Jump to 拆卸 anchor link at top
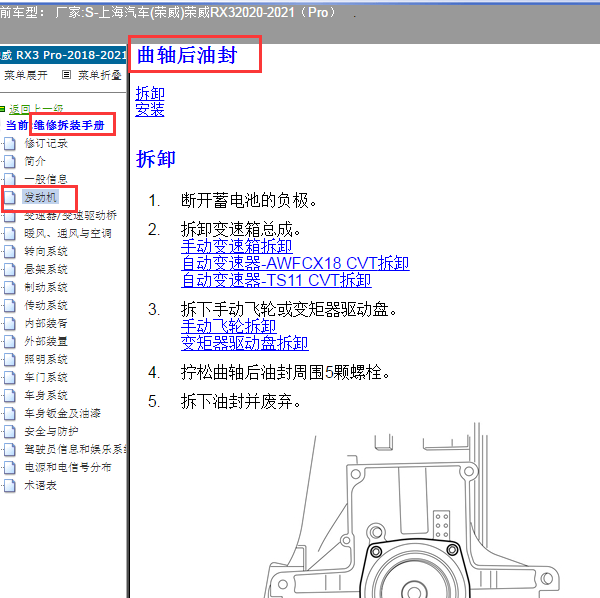The image size is (600, 598). coord(150,93)
